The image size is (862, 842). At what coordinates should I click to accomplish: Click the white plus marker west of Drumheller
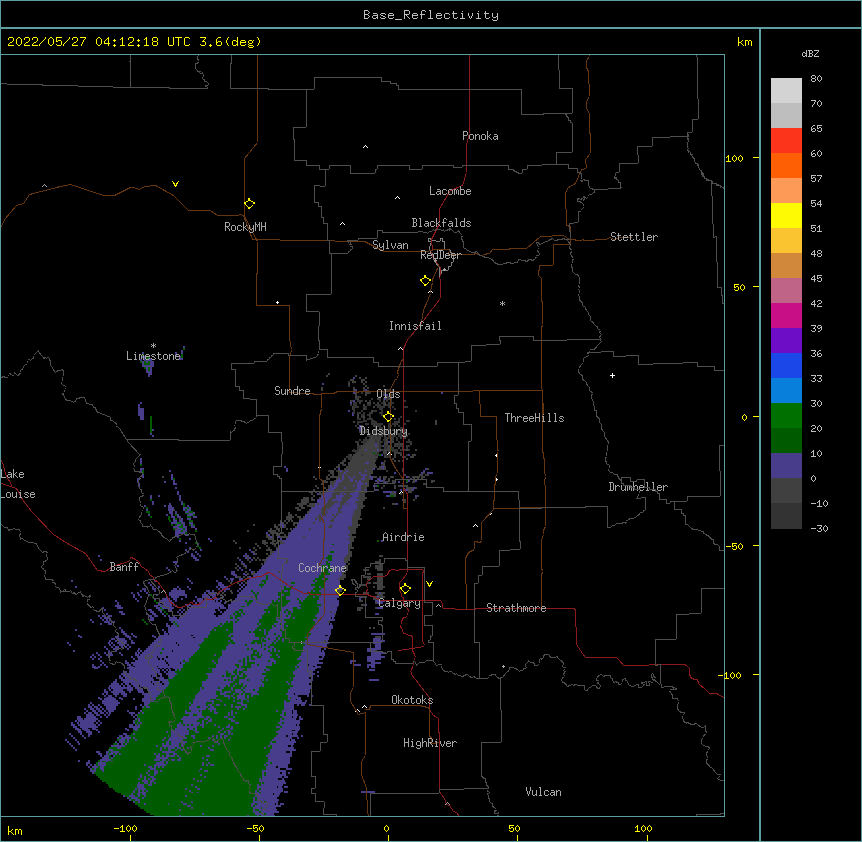(x=612, y=375)
